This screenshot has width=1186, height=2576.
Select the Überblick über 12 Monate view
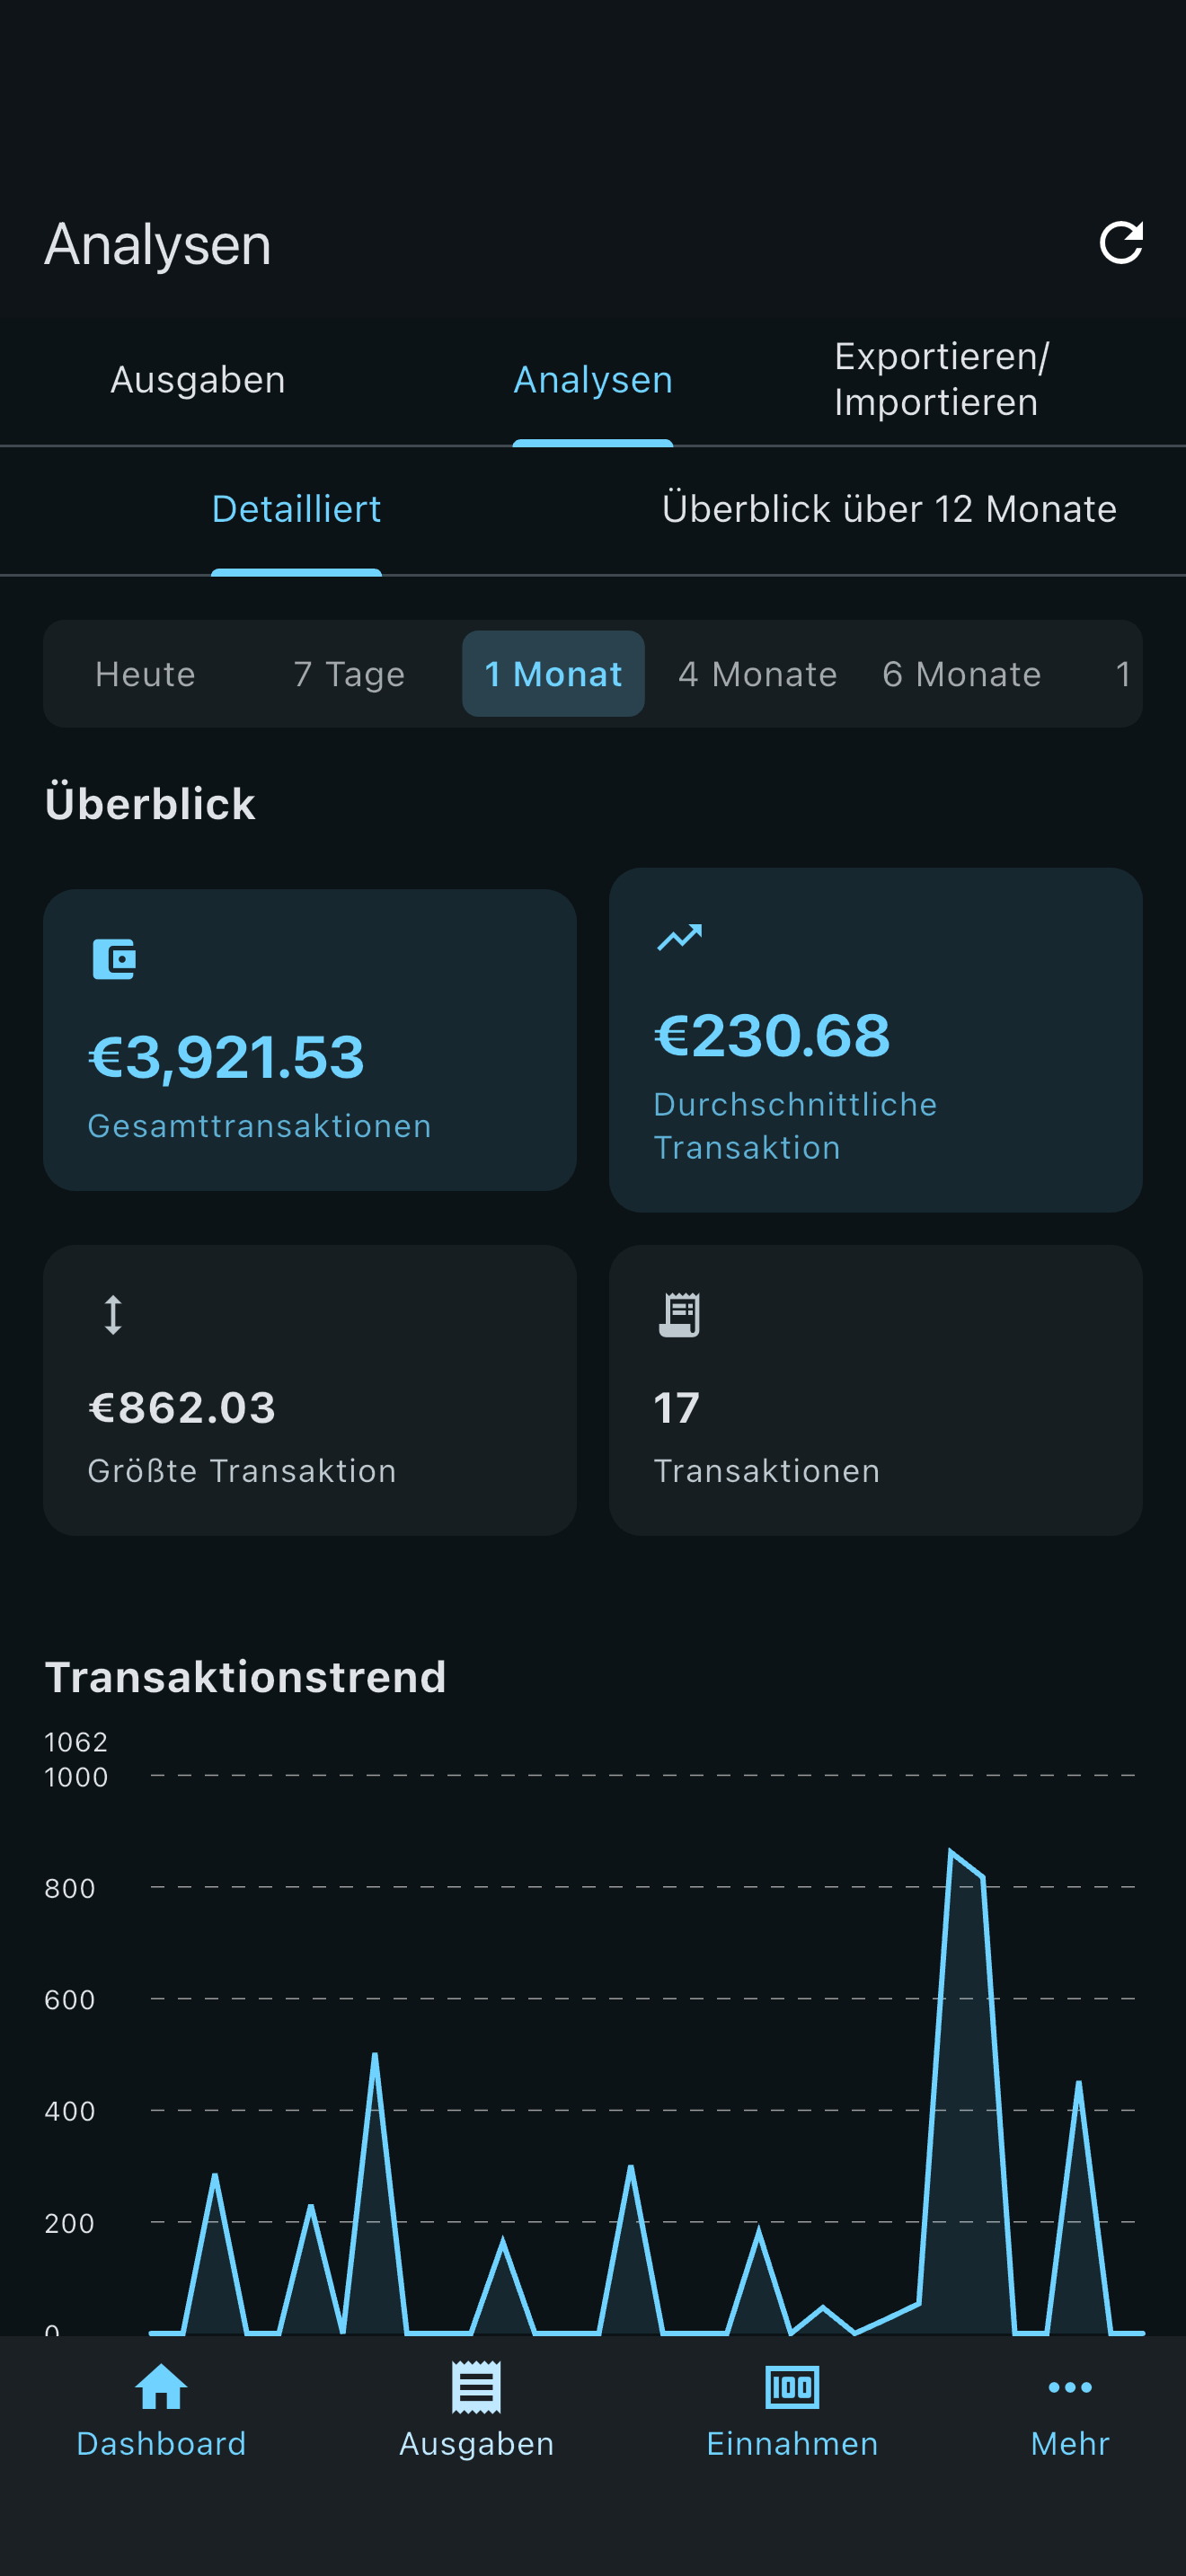(890, 509)
